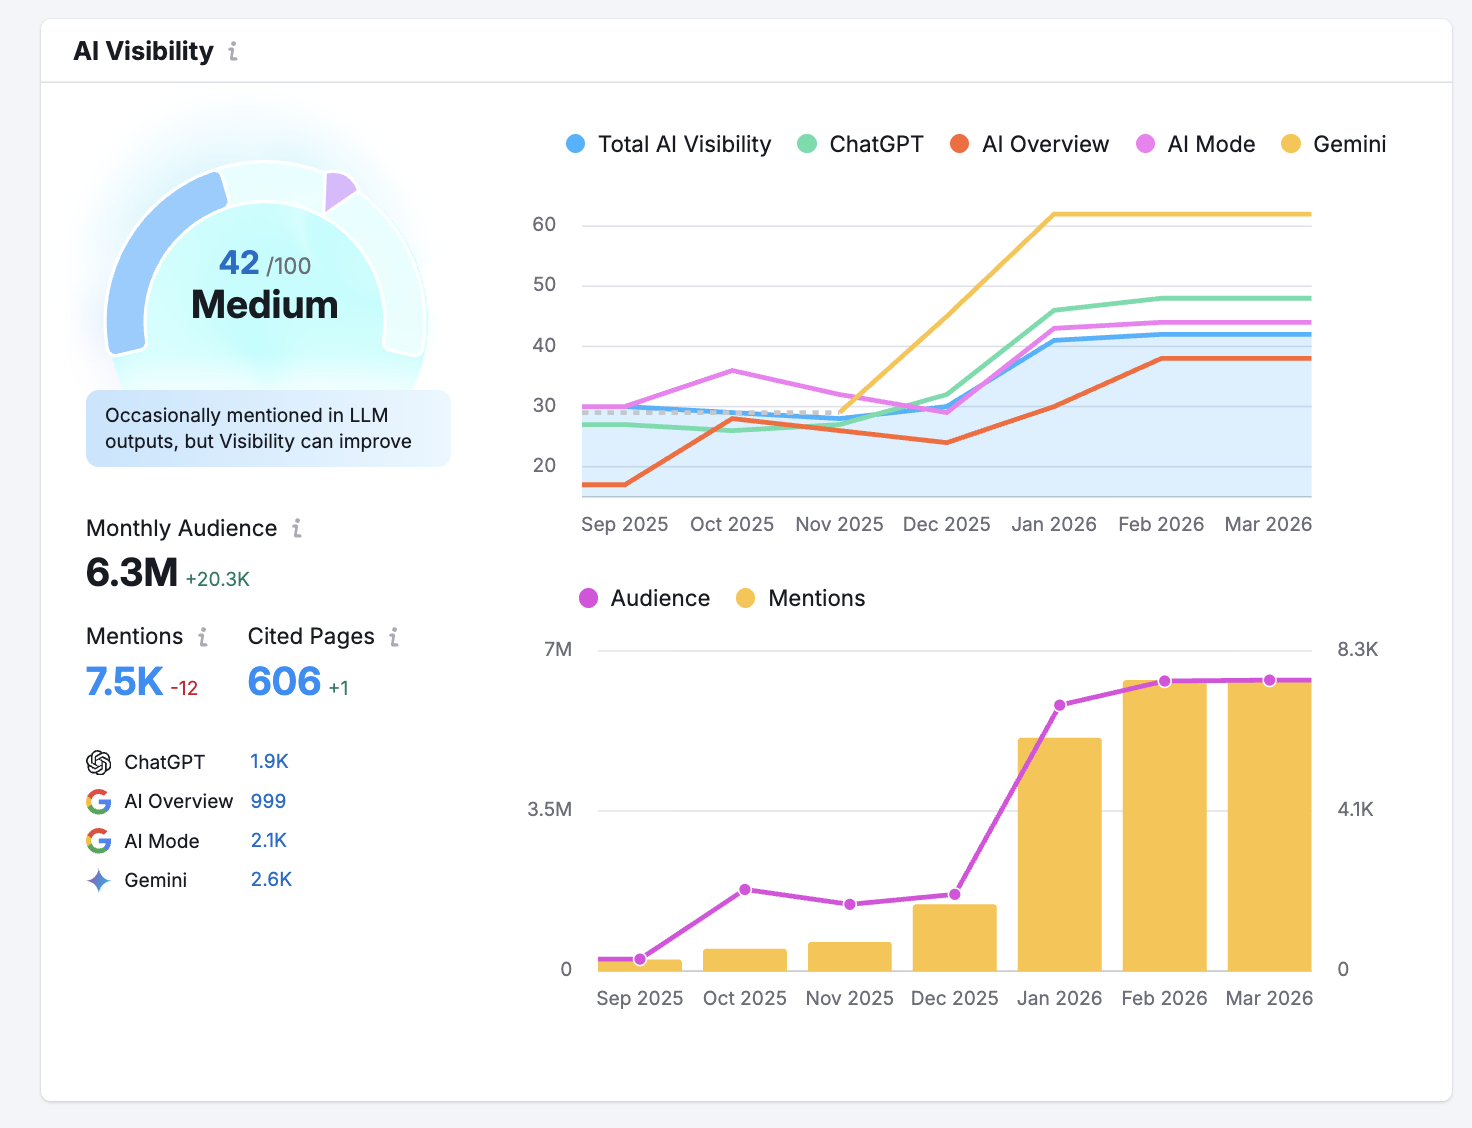Image resolution: width=1472 pixels, height=1128 pixels.
Task: Click the +20.3K audience change value
Action: (x=218, y=580)
